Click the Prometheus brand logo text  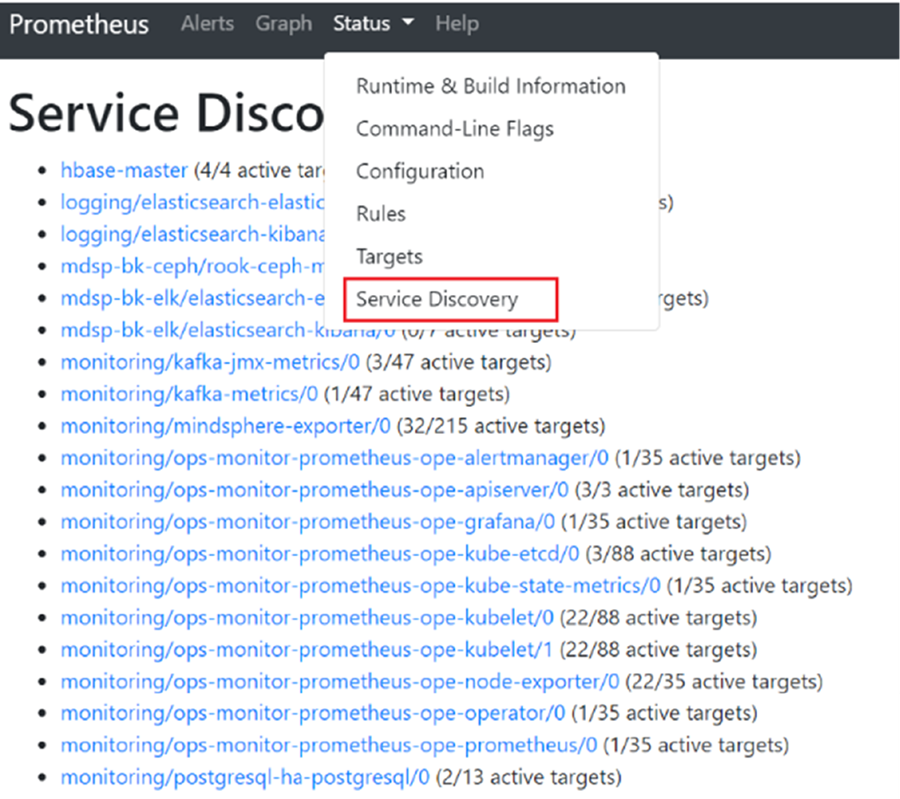pos(79,25)
